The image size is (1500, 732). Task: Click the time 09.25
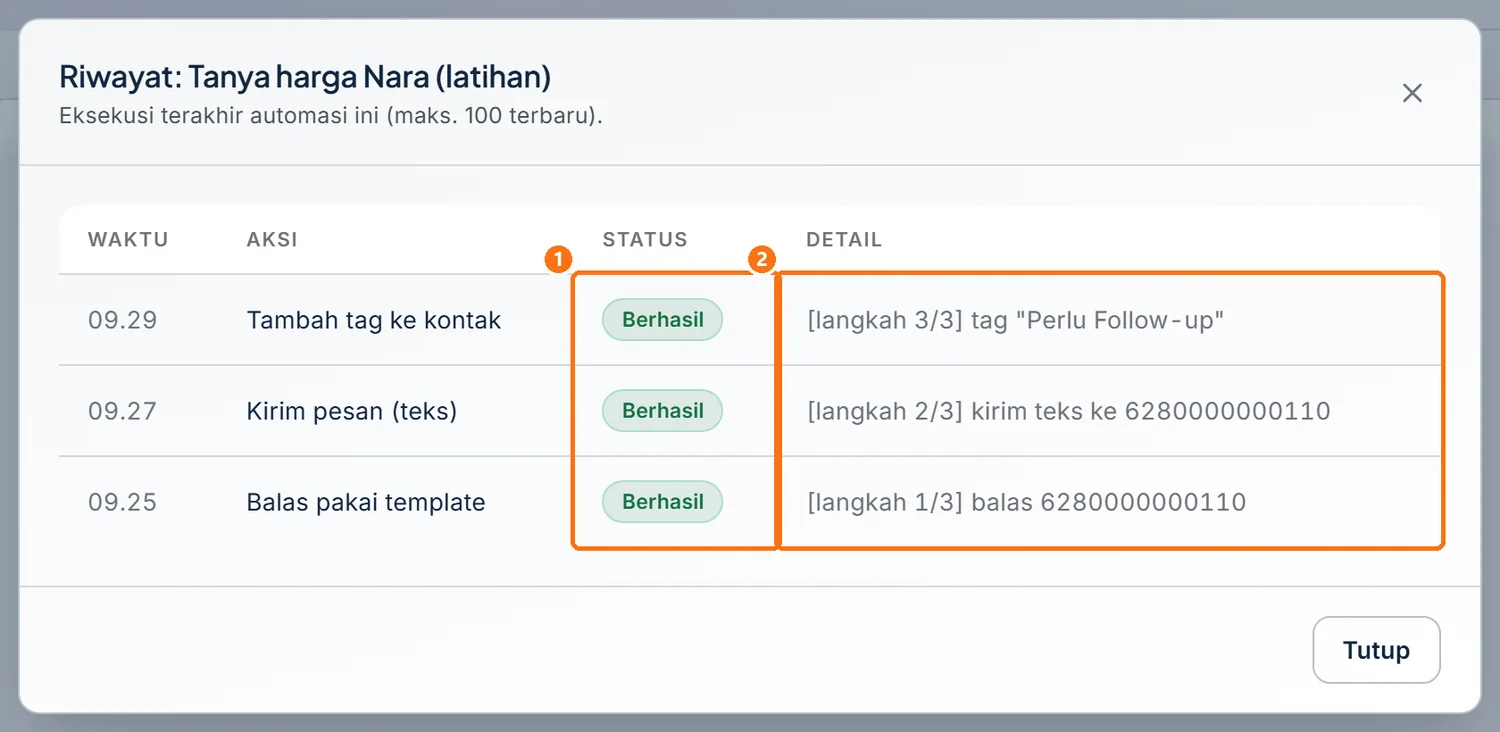click(x=122, y=502)
